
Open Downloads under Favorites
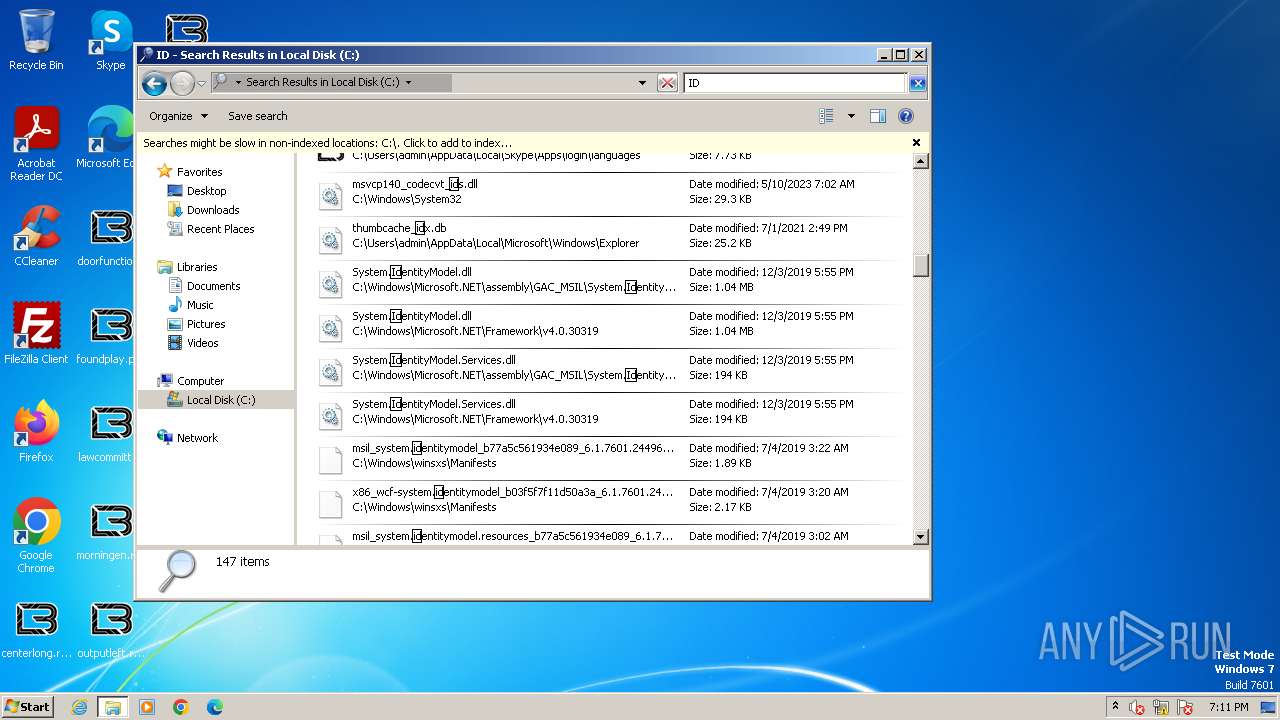click(213, 210)
